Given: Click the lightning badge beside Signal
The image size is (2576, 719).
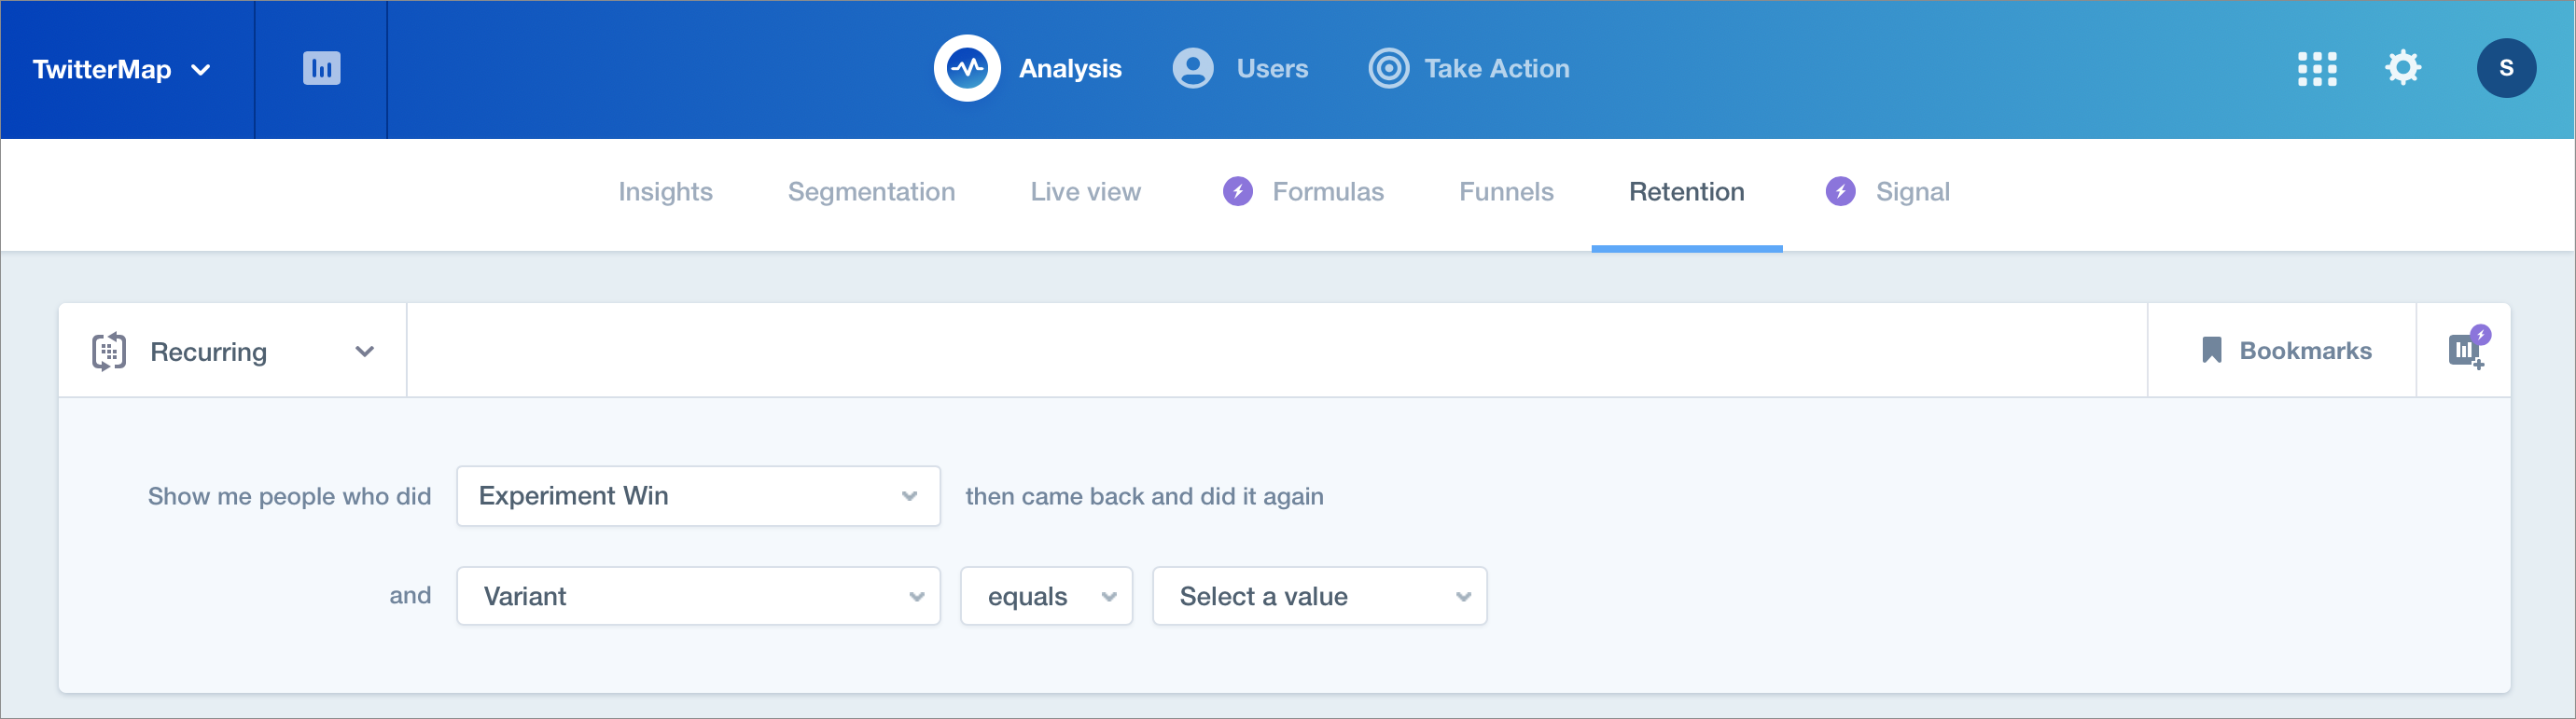Looking at the screenshot, I should 1840,191.
